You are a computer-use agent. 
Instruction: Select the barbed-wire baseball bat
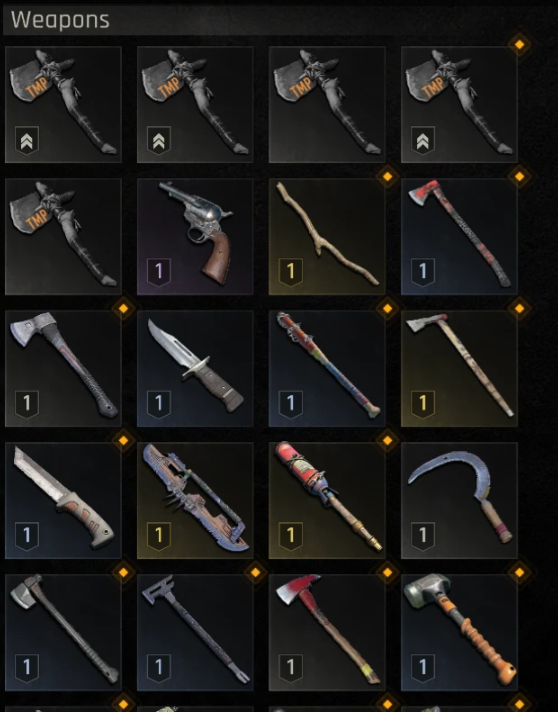(327, 369)
